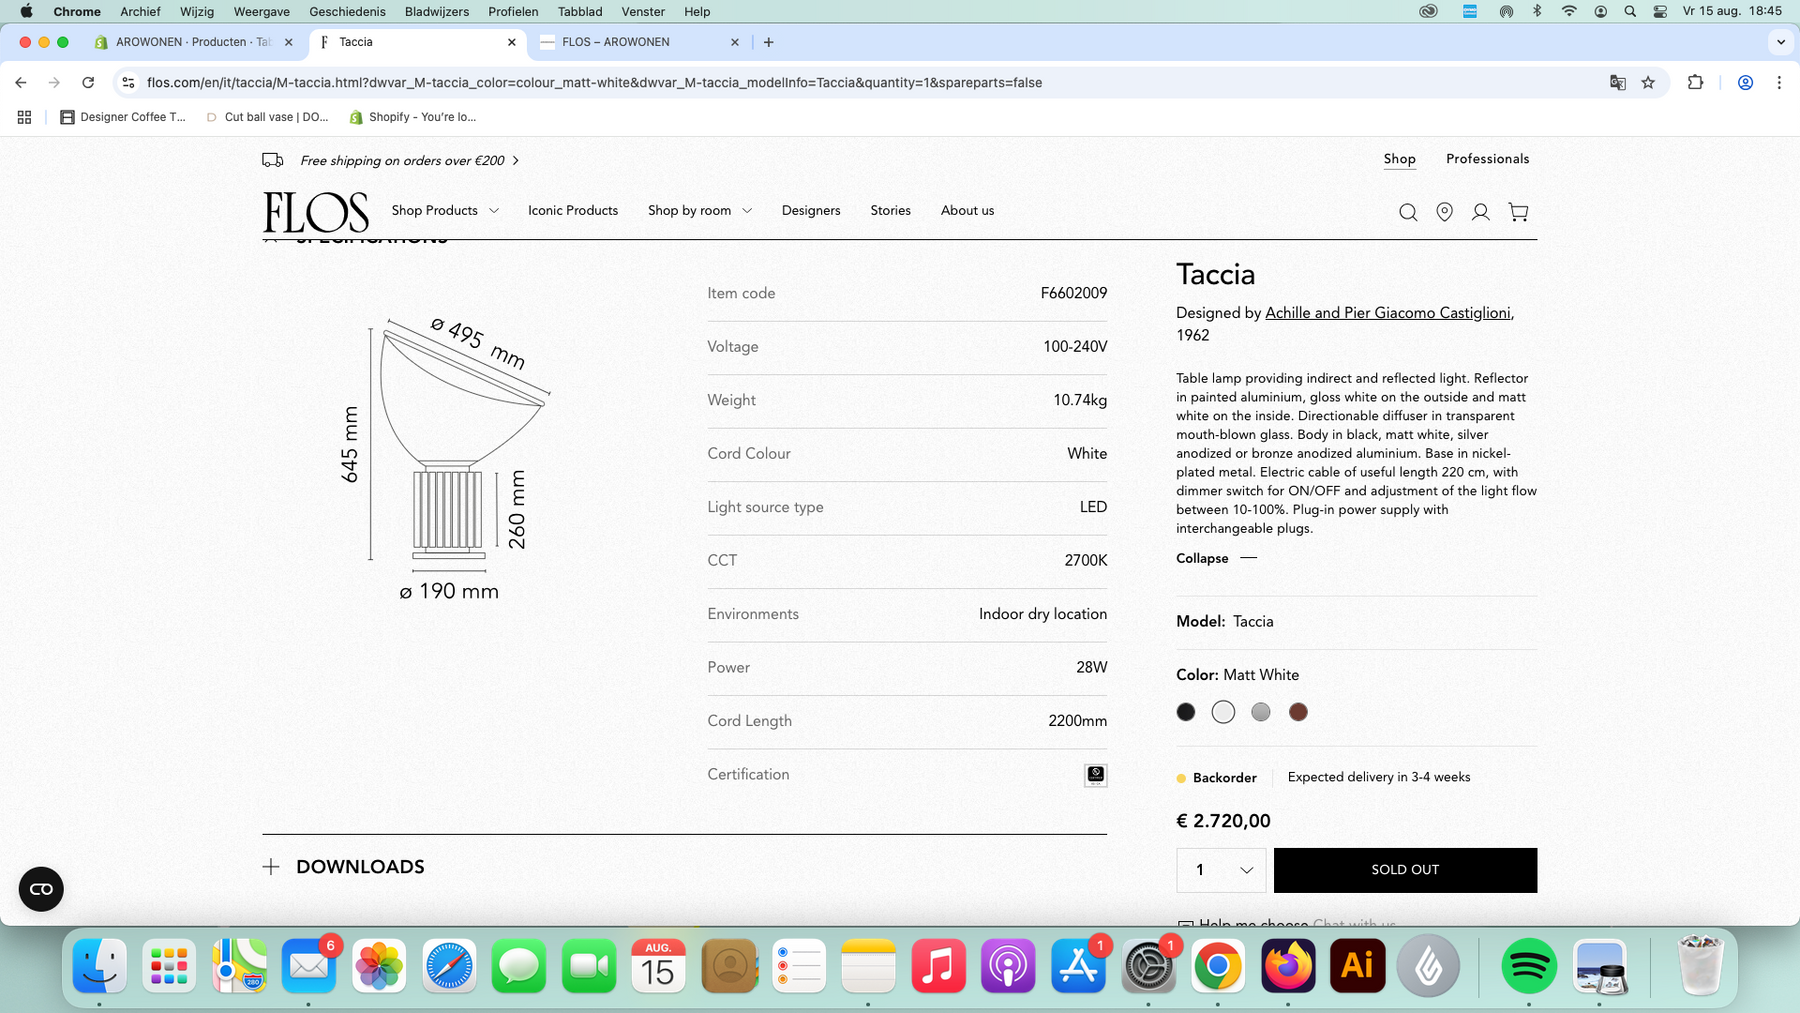Open Mail from the Dock
The height and width of the screenshot is (1013, 1800).
pyautogui.click(x=309, y=966)
